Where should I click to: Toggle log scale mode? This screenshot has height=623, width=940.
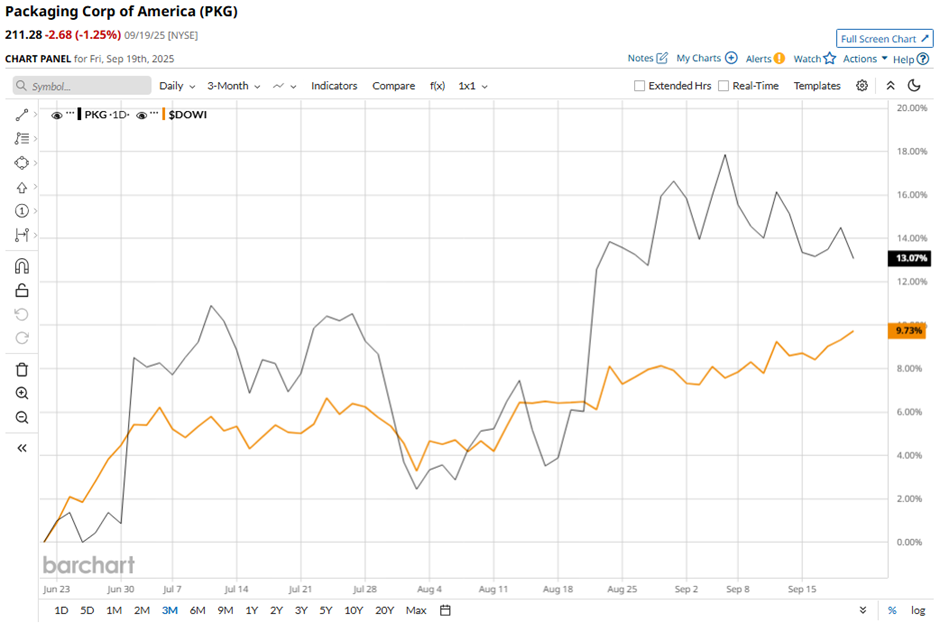(x=918, y=610)
